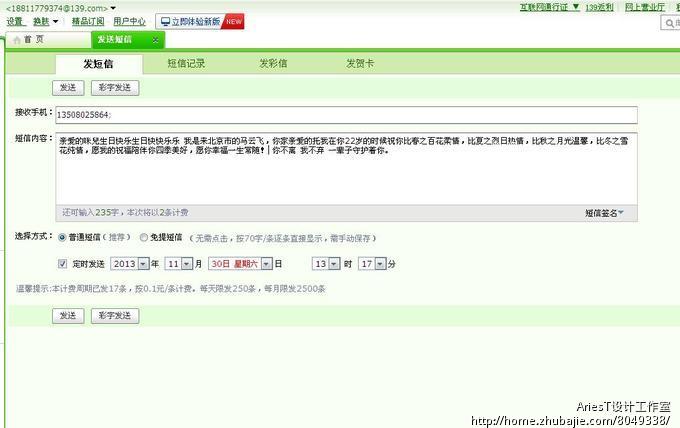This screenshot has height=428, width=680.
Task: Click the bottom 发送 button
Action: tap(68, 316)
